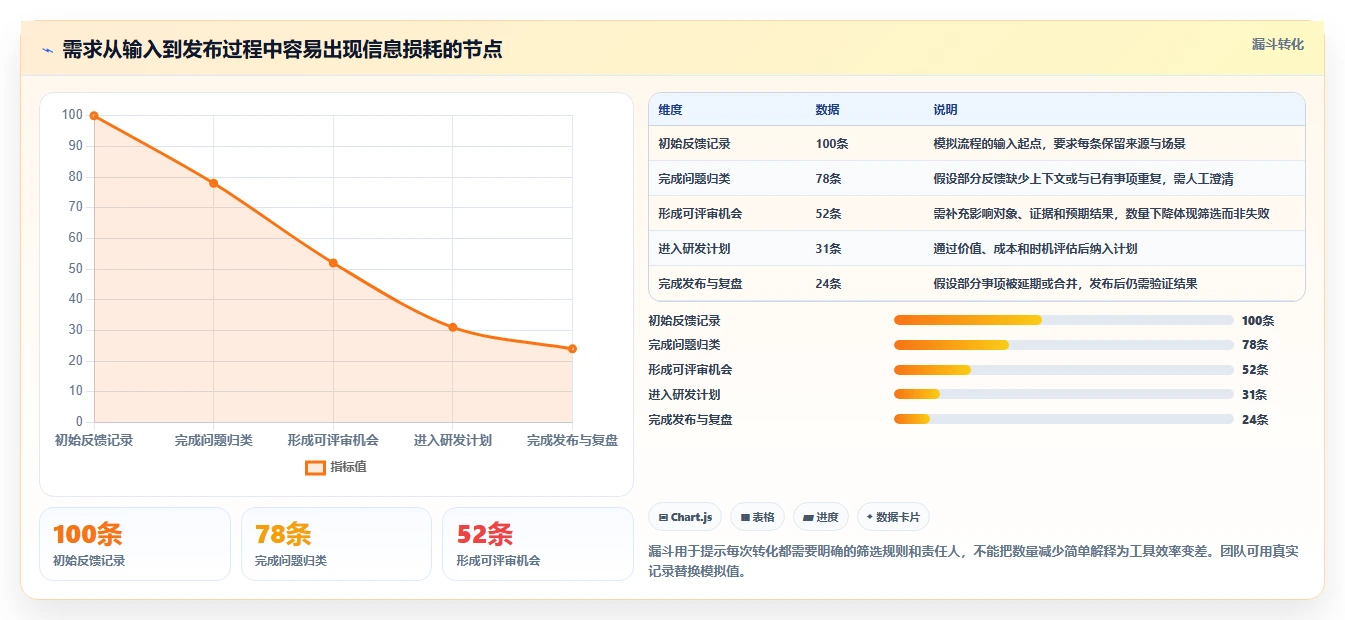
Task: Click the description starting 需补充影响对象
Action: coord(1102,214)
